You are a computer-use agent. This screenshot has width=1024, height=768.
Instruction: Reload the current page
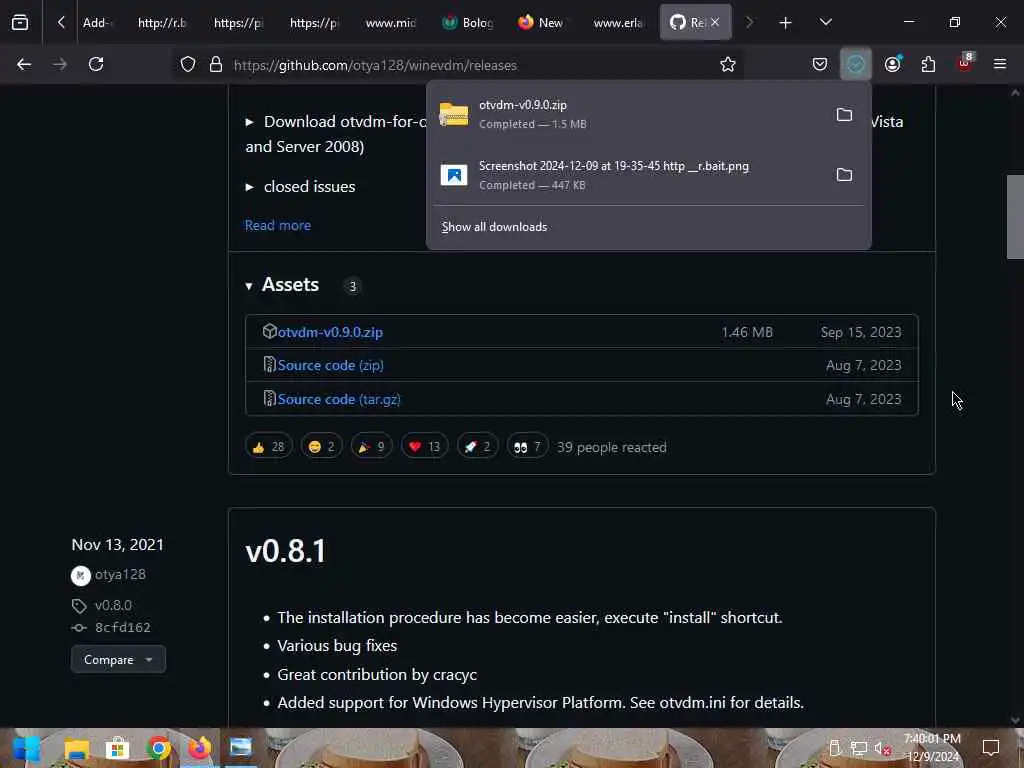click(96, 64)
